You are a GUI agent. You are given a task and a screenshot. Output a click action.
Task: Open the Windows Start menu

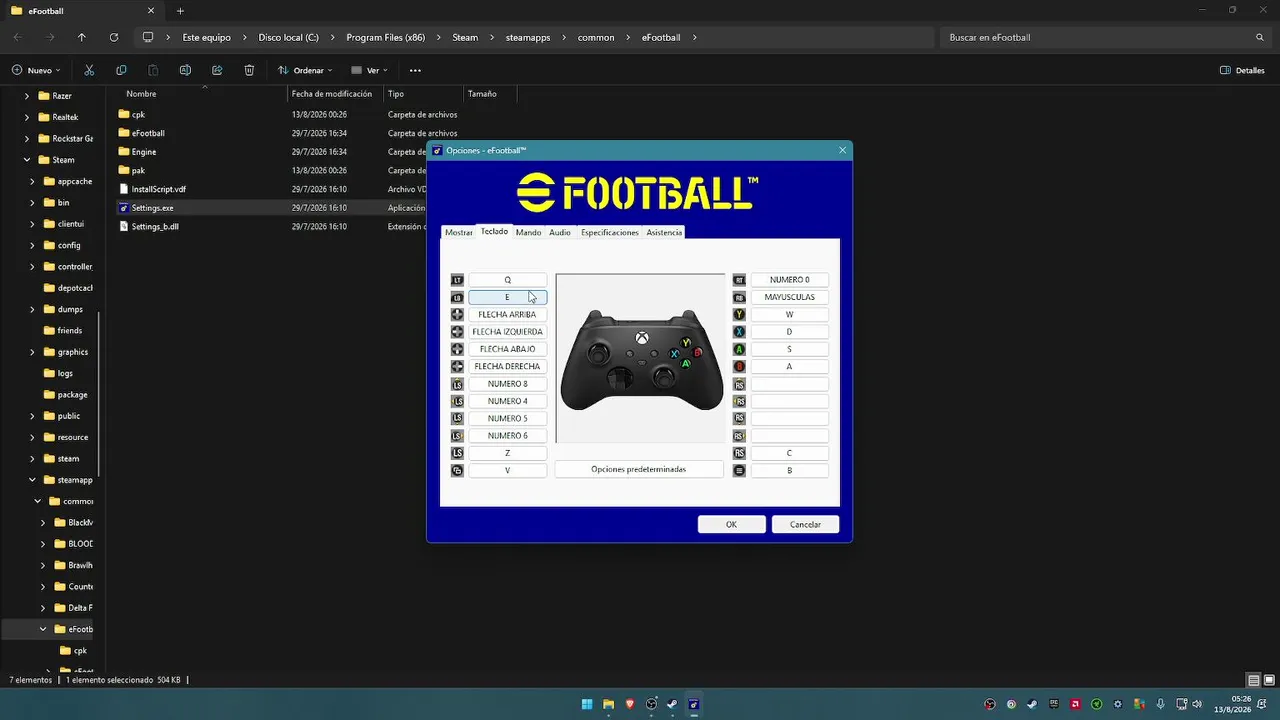click(x=587, y=704)
